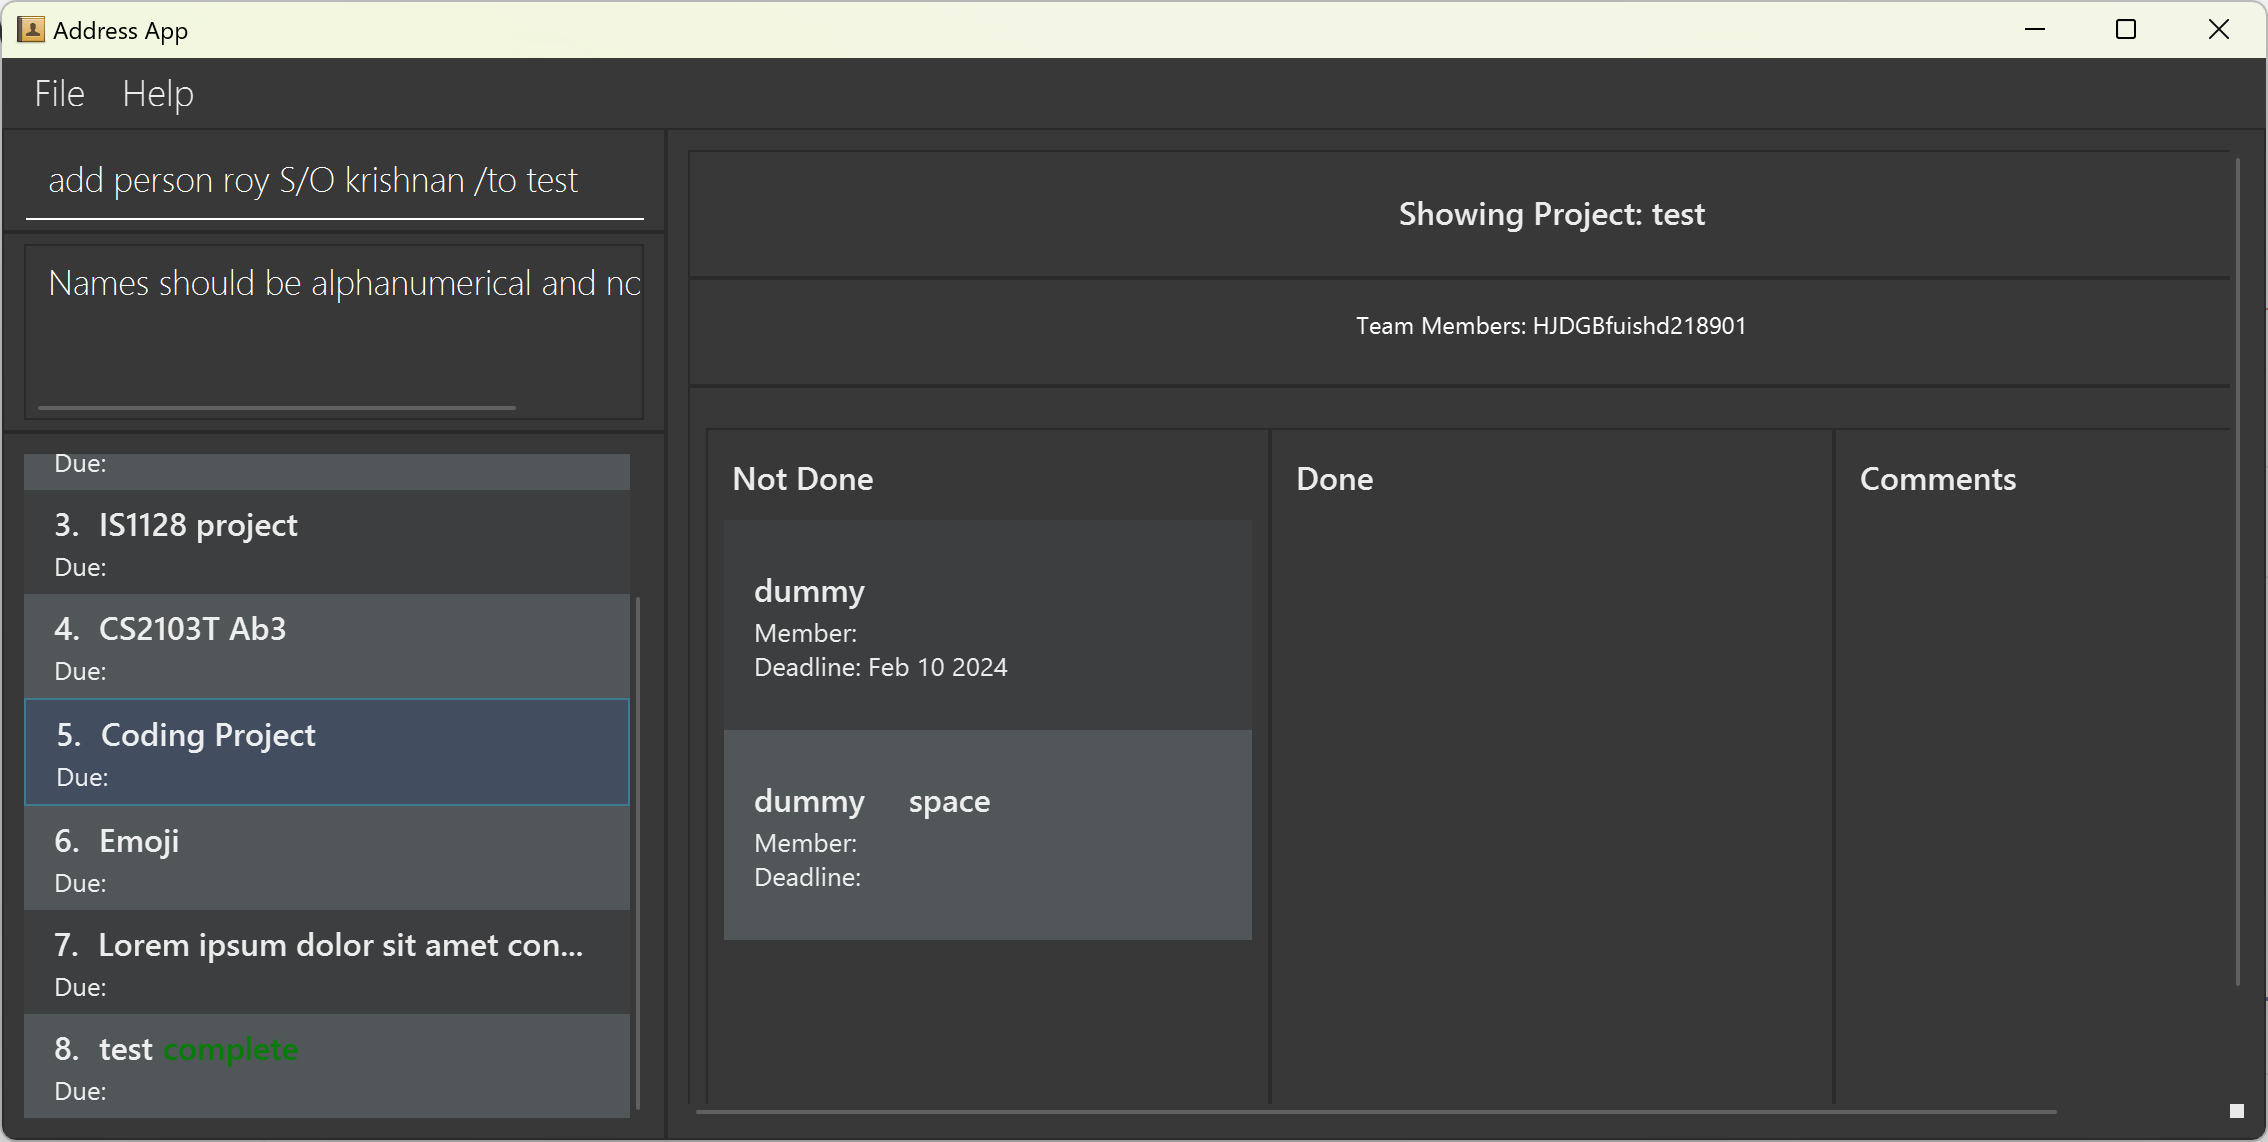Select the test complete project
The image size is (2268, 1142).
click(327, 1066)
